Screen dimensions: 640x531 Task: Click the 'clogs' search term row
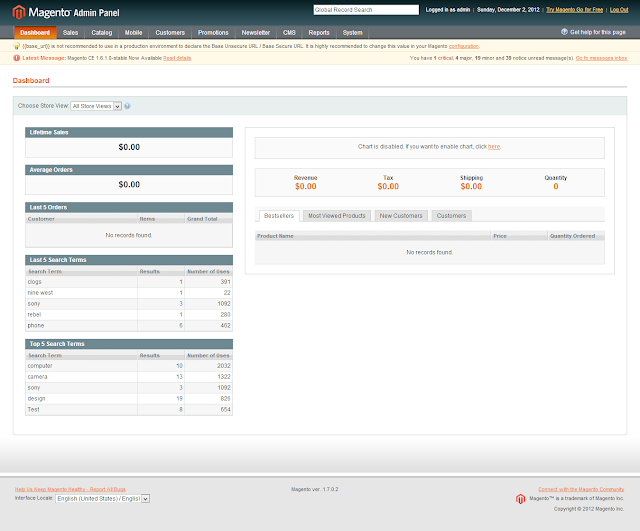pyautogui.click(x=129, y=282)
